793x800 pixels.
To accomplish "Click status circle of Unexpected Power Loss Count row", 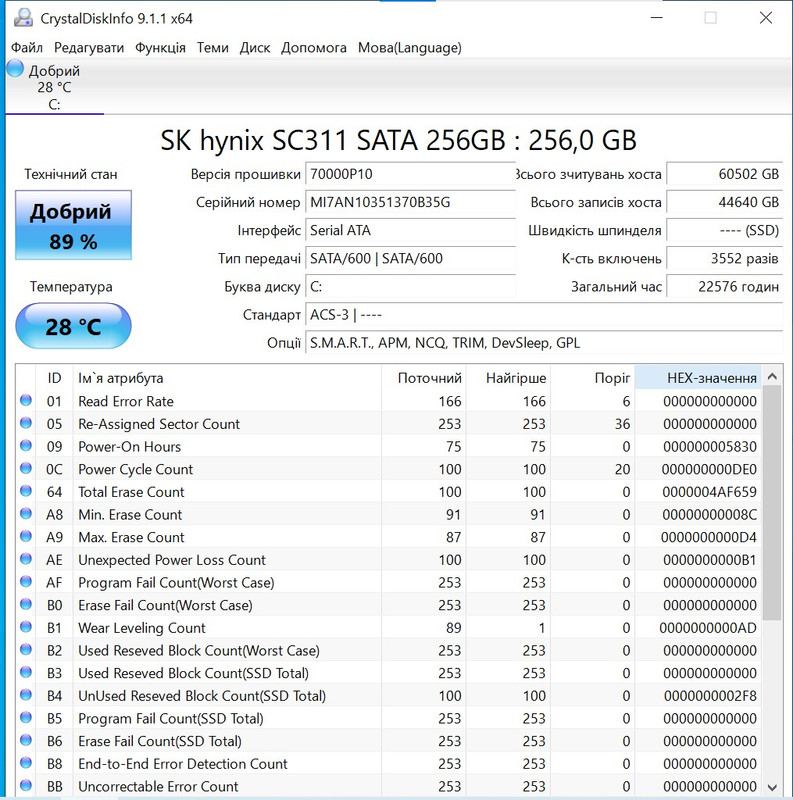I will (26, 559).
